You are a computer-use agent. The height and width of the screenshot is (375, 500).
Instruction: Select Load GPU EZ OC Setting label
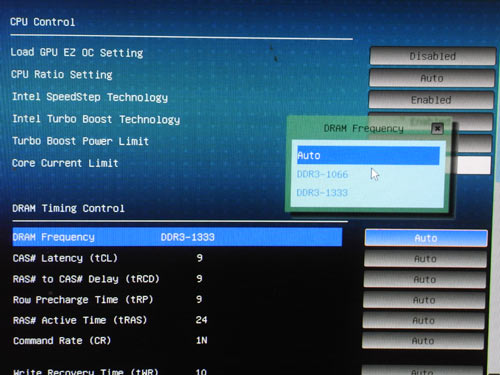(77, 53)
